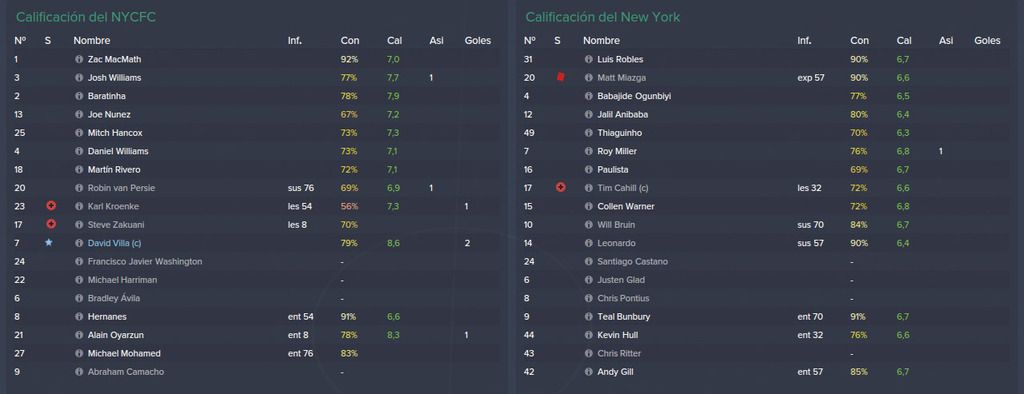Viewport: 1024px width, 394px height.
Task: Click the injury icon beside Tim Cahill
Action: [560, 188]
